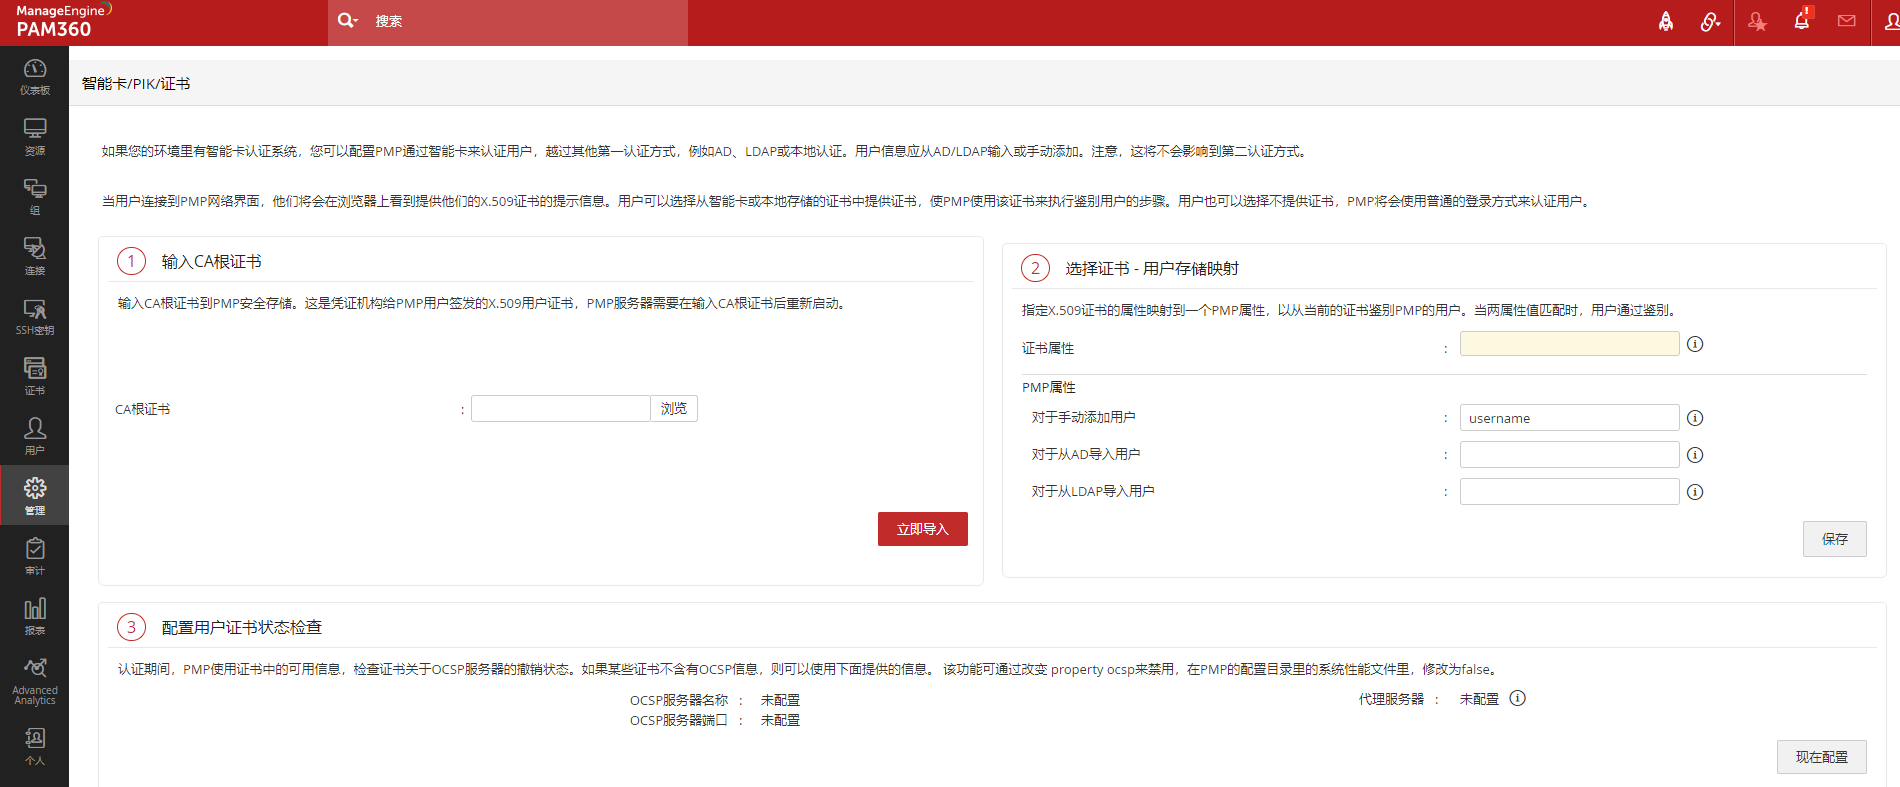1900x787 pixels.
Task: Click the 保存 save button
Action: (x=1834, y=539)
